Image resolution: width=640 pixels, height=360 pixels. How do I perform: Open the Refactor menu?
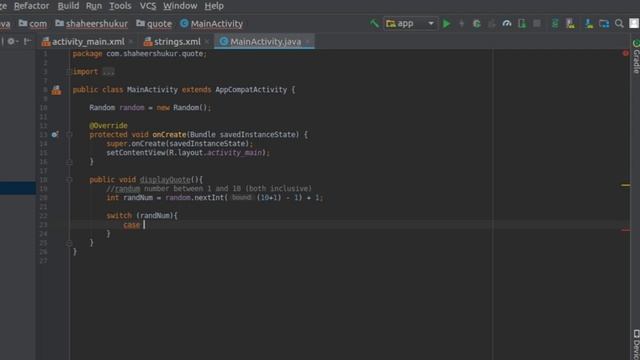point(31,6)
